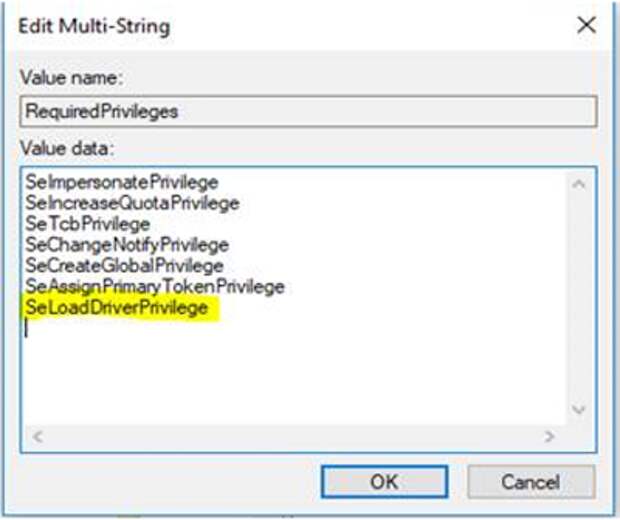Place cursor on SeAssignPrimaryTokenPrivilege line
620x520 pixels.
pos(155,286)
